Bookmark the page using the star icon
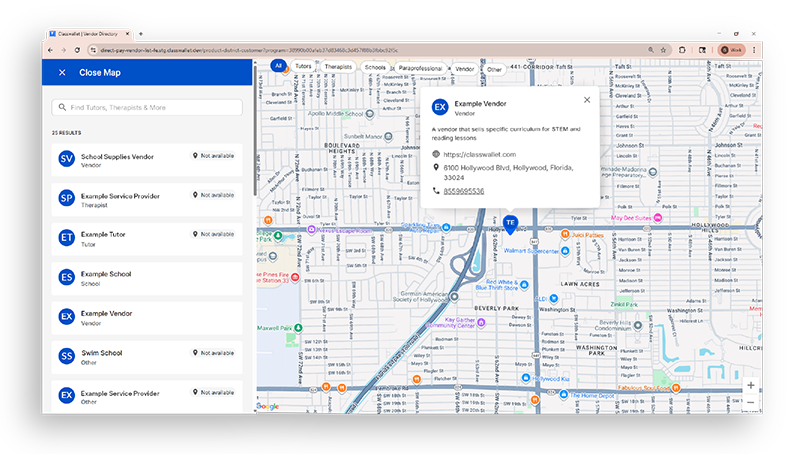Image resolution: width=800 pixels, height=454 pixels. pyautogui.click(x=663, y=50)
